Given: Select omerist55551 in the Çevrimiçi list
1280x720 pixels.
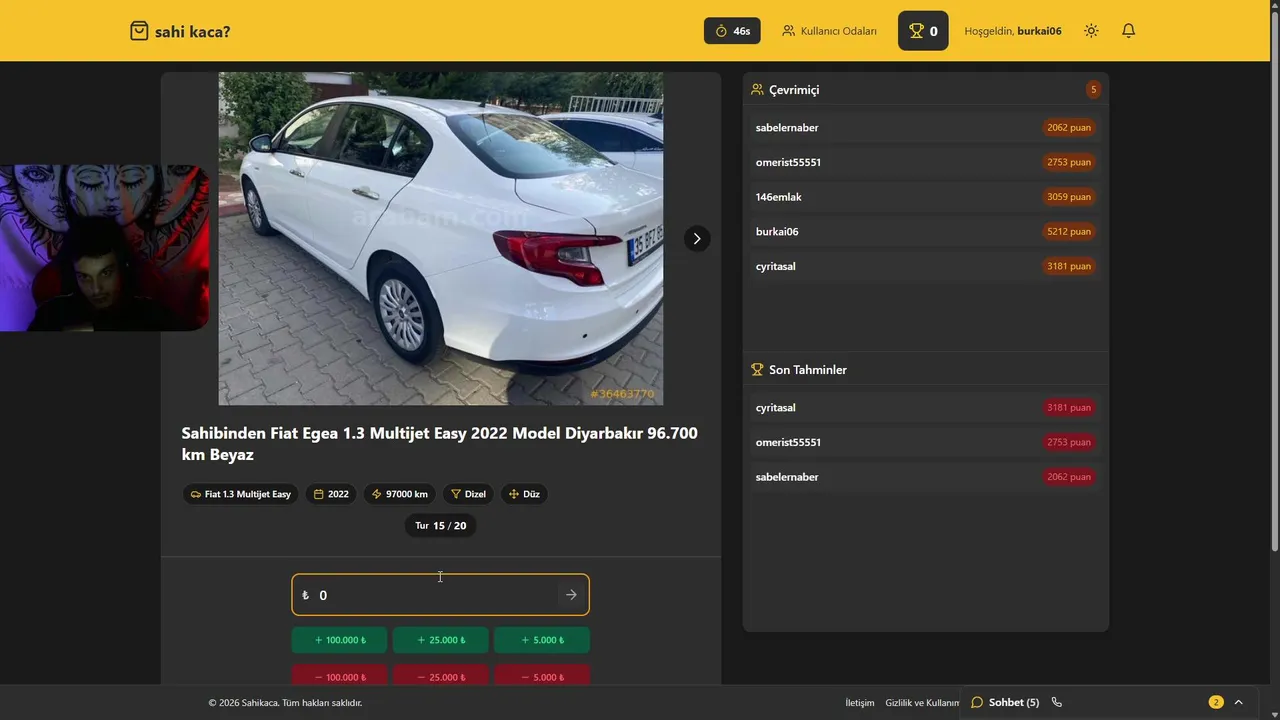Looking at the screenshot, I should (x=925, y=162).
